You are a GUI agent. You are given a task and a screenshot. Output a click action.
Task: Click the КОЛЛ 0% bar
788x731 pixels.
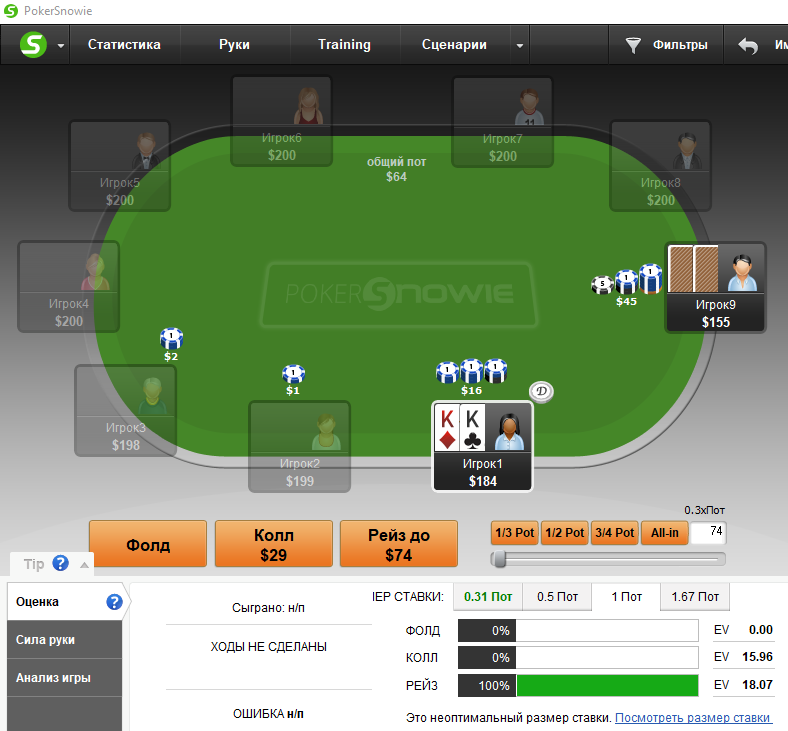578,658
